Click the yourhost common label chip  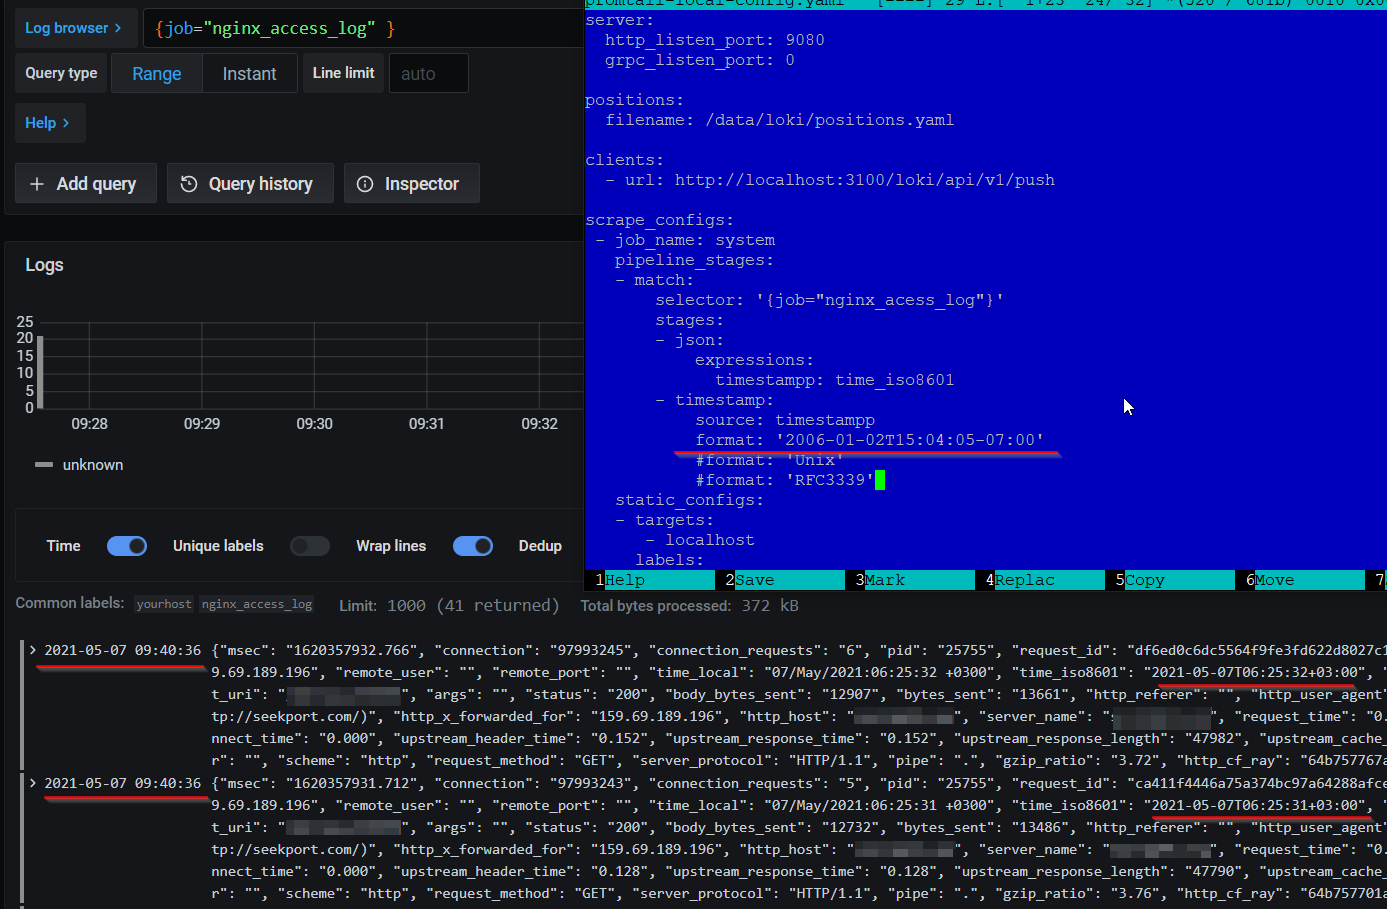pos(163,603)
